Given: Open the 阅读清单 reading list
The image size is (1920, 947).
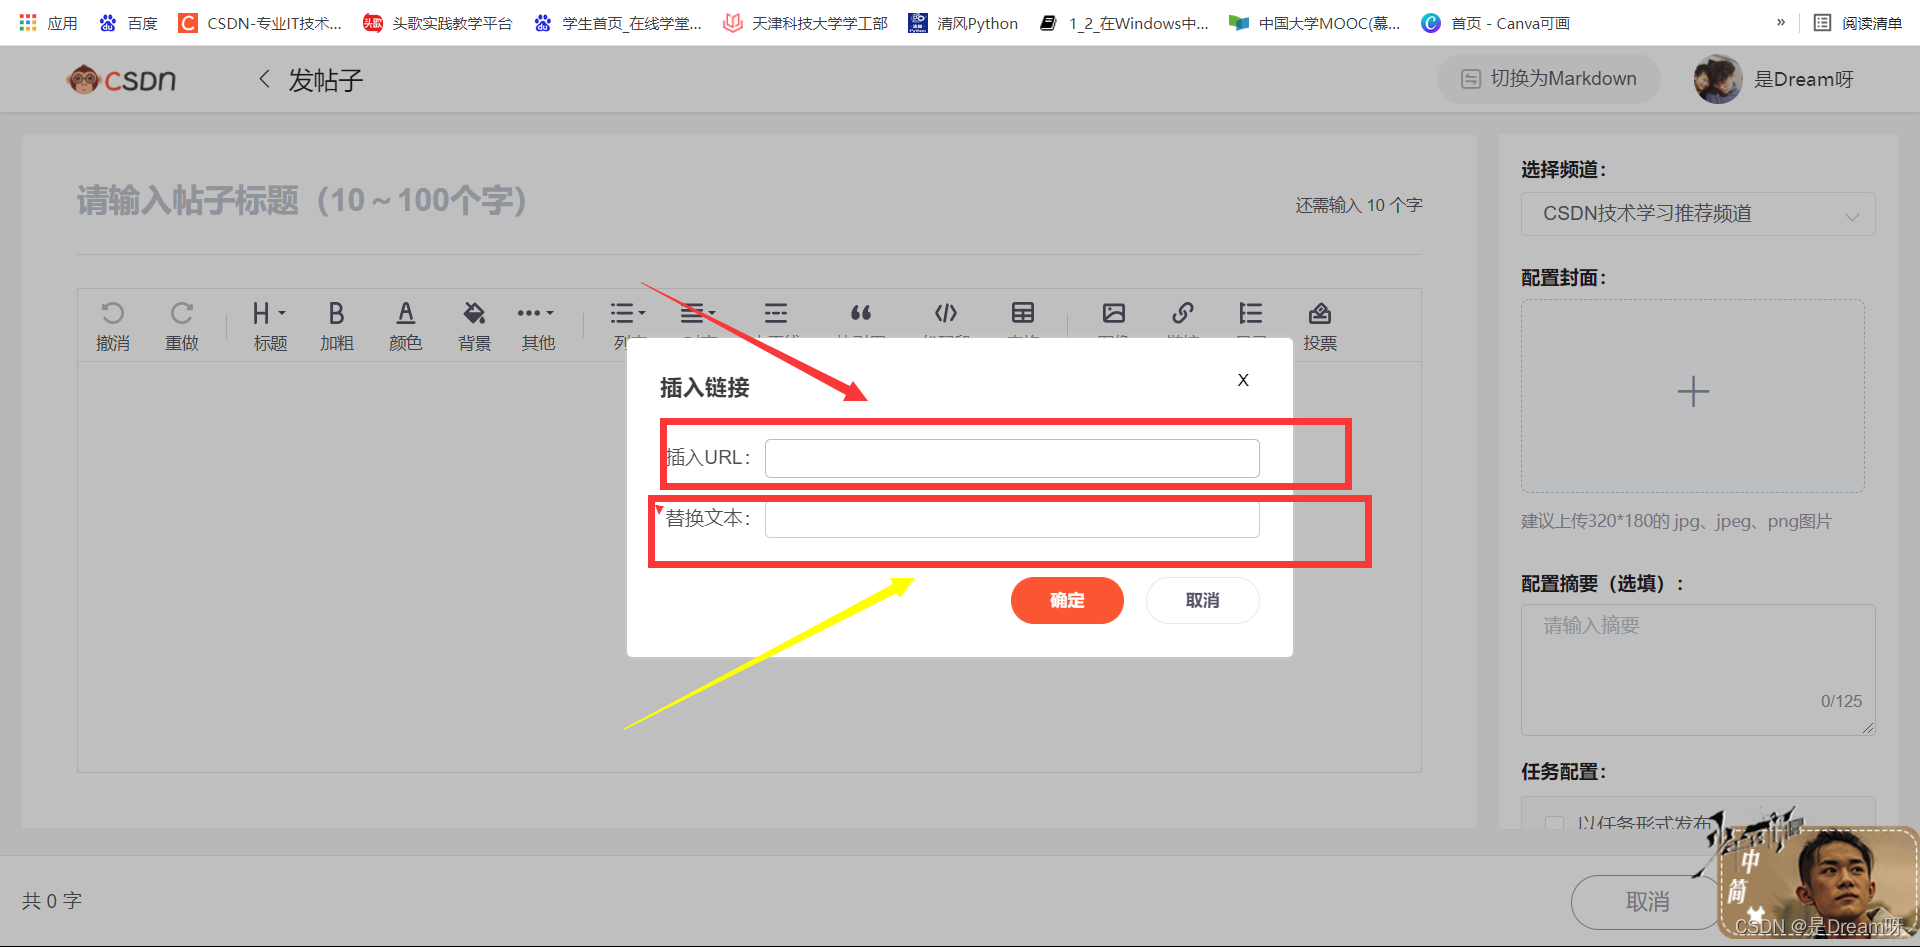Looking at the screenshot, I should [1858, 22].
